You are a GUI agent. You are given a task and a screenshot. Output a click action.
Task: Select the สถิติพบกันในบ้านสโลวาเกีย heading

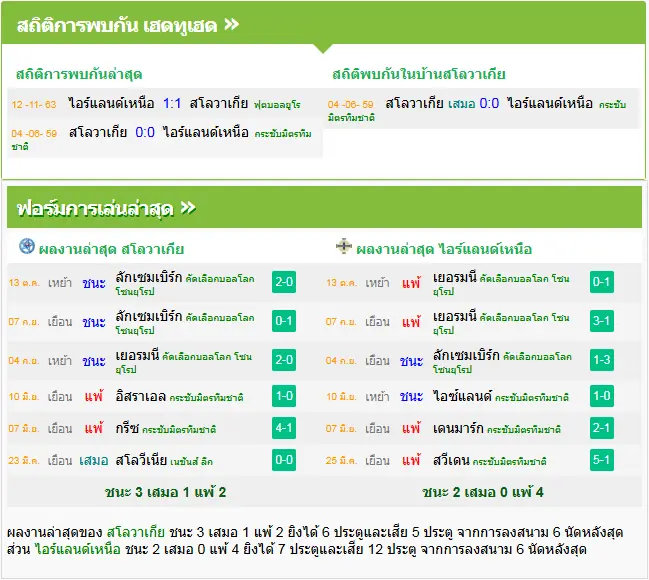point(418,75)
